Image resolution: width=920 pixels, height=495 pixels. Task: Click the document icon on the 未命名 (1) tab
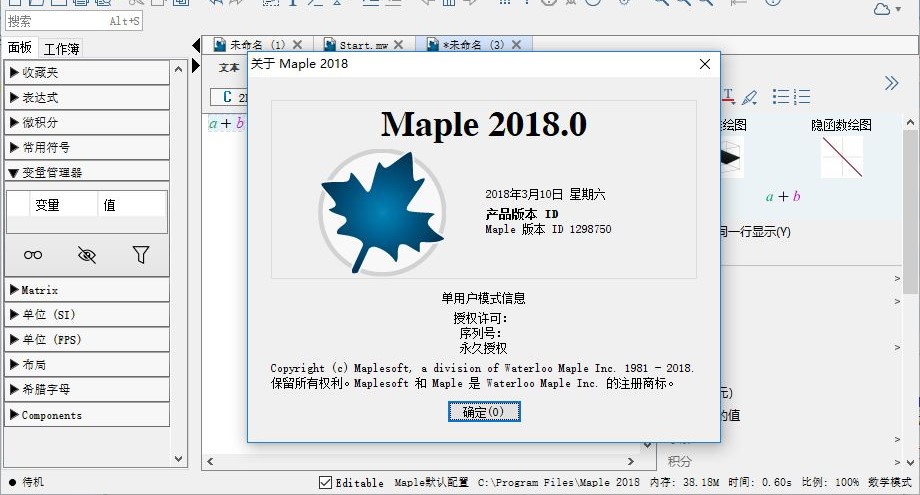tap(219, 45)
